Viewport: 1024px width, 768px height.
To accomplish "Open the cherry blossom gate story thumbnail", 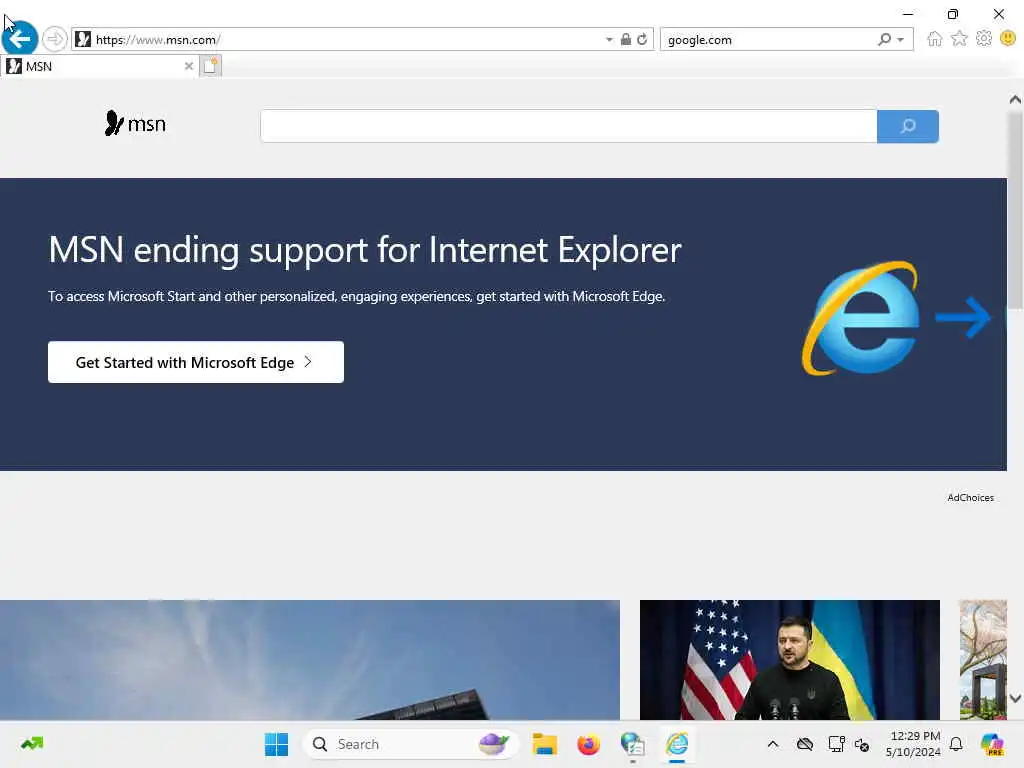I will pos(983,660).
